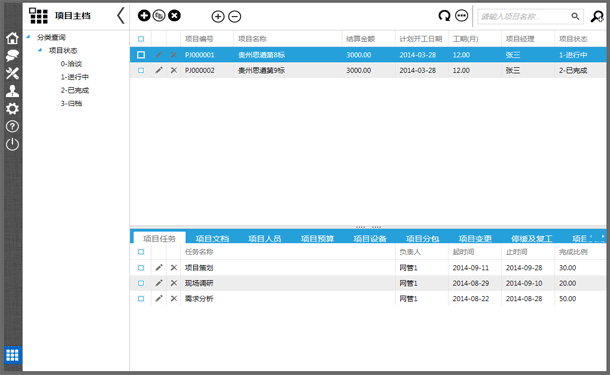Select the cell PJ000002

tap(200, 70)
